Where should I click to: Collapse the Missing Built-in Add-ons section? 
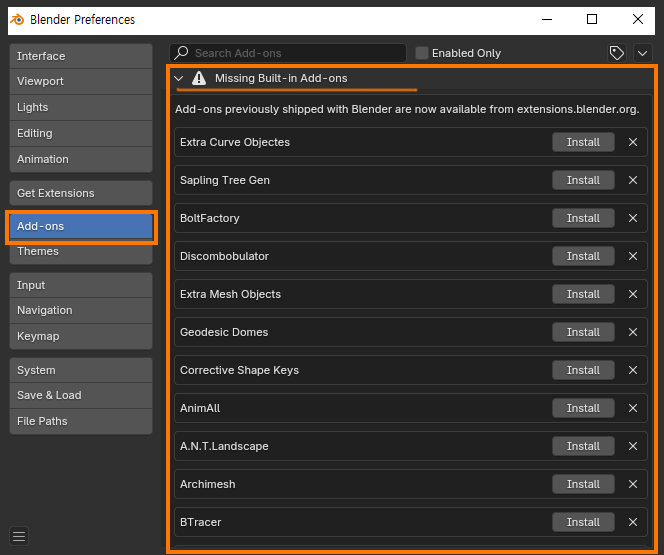point(179,78)
